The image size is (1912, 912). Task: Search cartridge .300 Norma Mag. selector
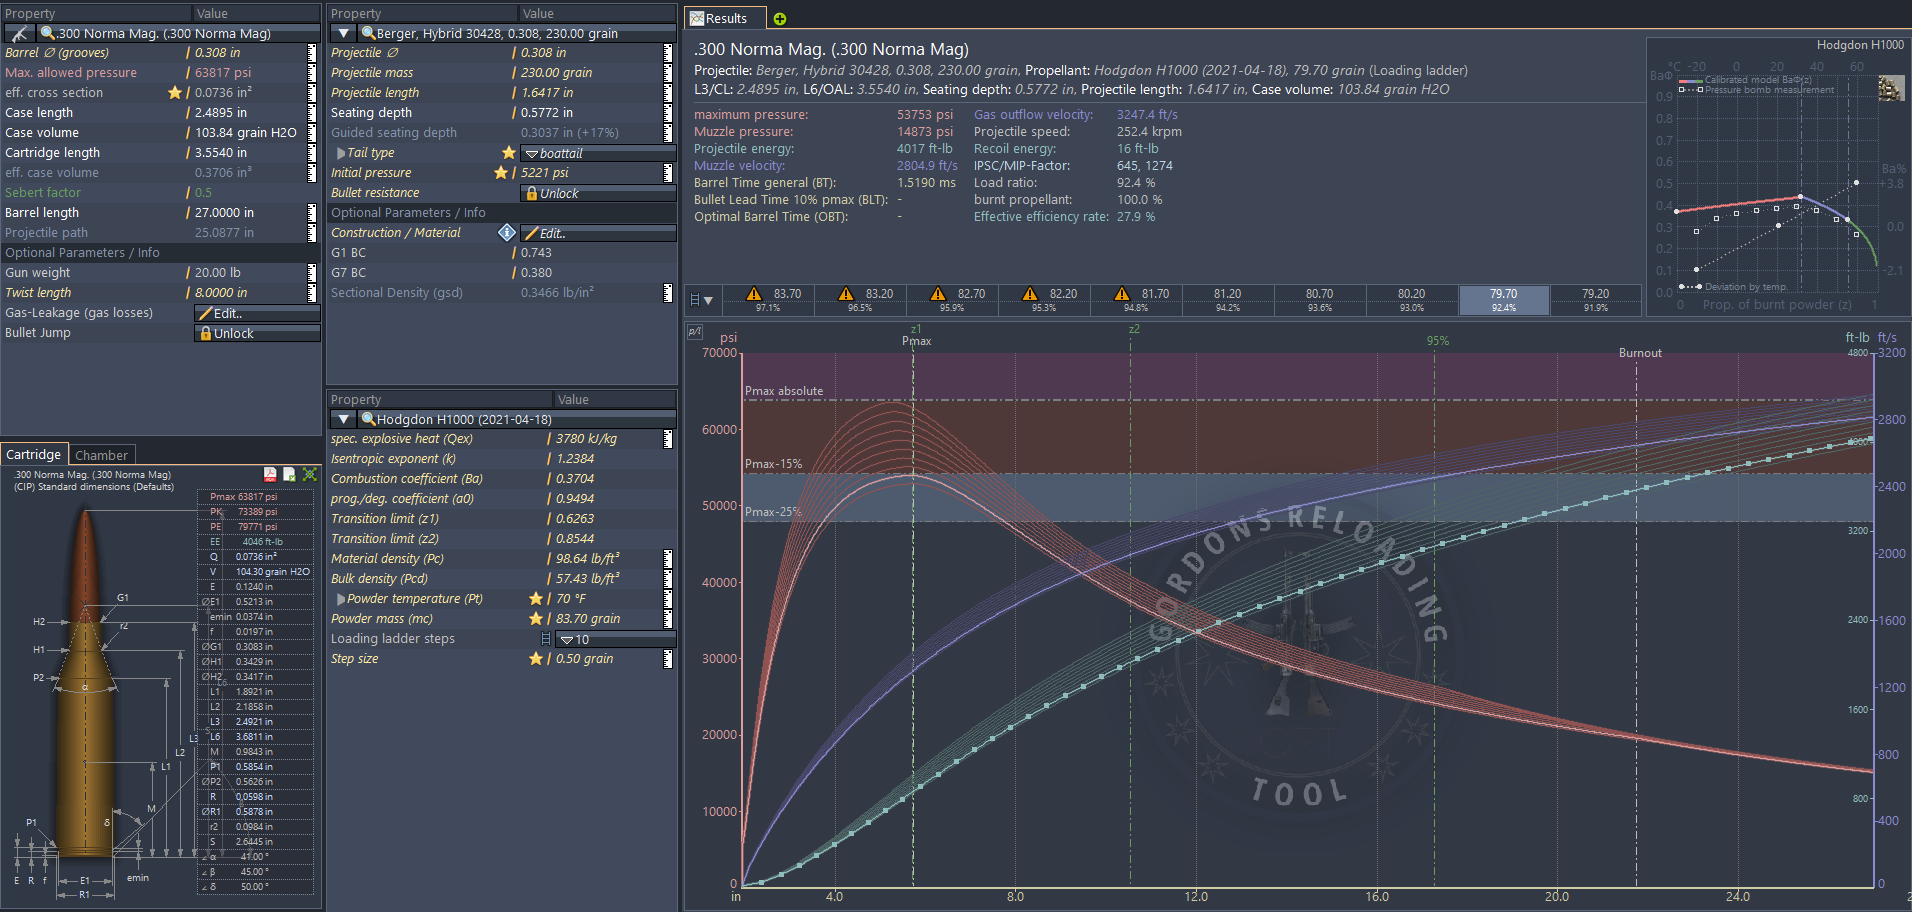coord(178,33)
